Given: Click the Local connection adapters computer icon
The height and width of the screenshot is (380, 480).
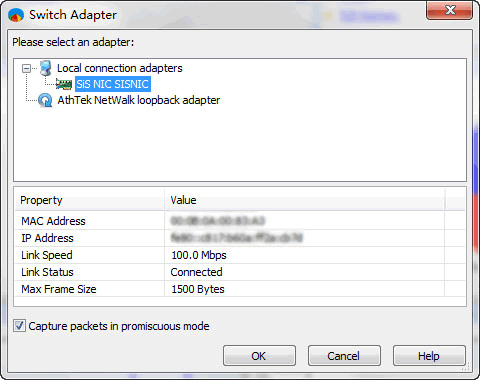Looking at the screenshot, I should (x=46, y=68).
